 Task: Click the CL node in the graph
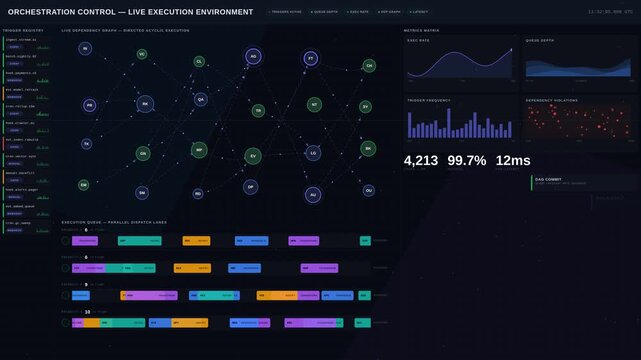pos(199,62)
